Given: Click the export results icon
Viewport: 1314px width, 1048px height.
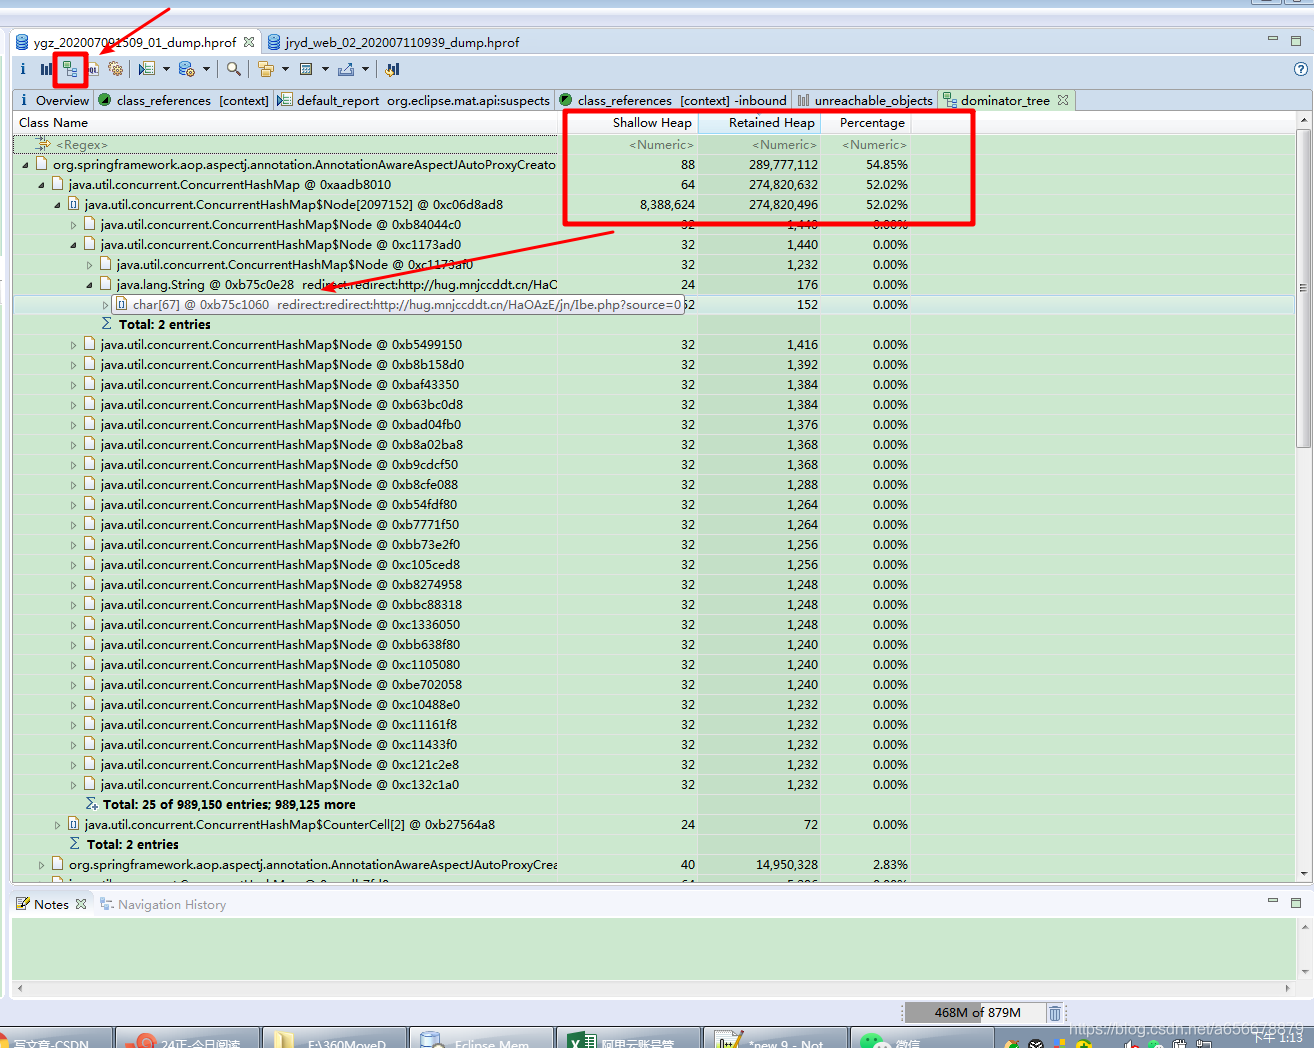Looking at the screenshot, I should pos(346,69).
